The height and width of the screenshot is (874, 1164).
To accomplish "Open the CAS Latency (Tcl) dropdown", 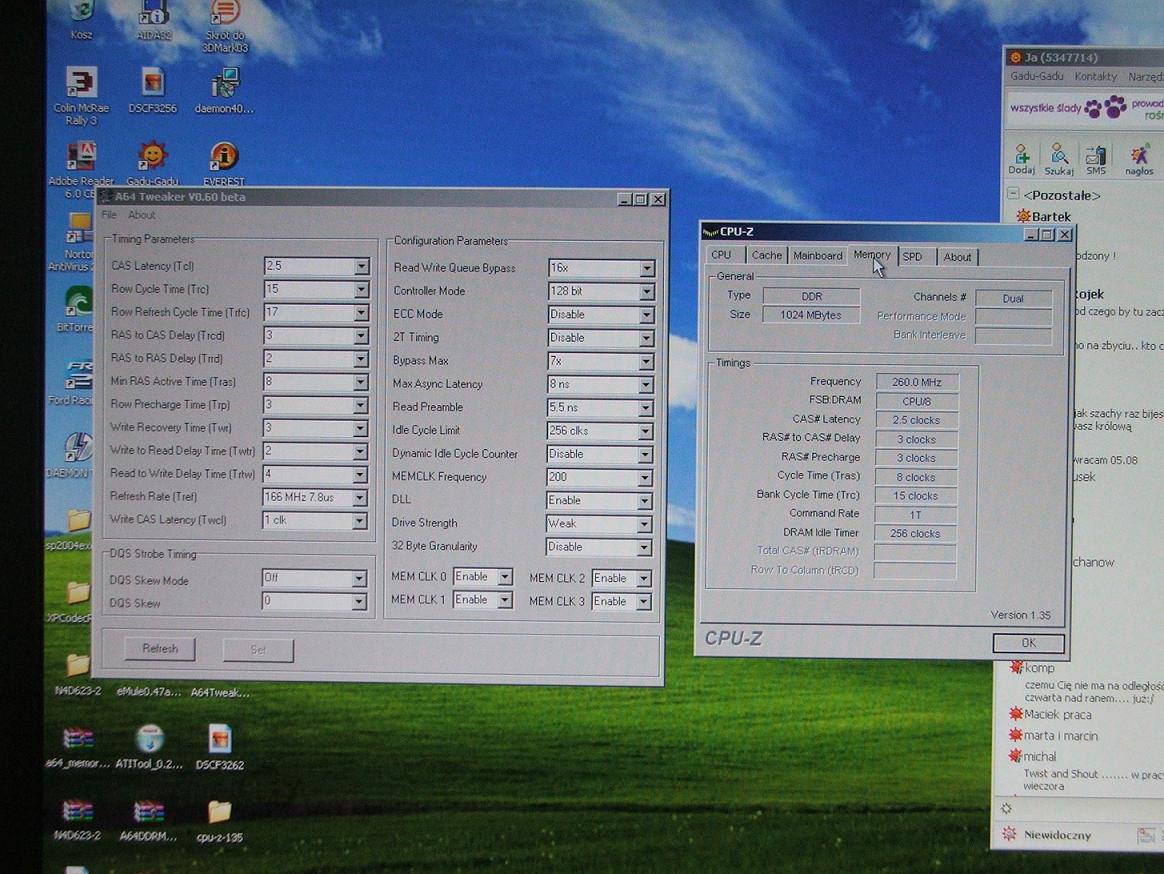I will (x=361, y=267).
